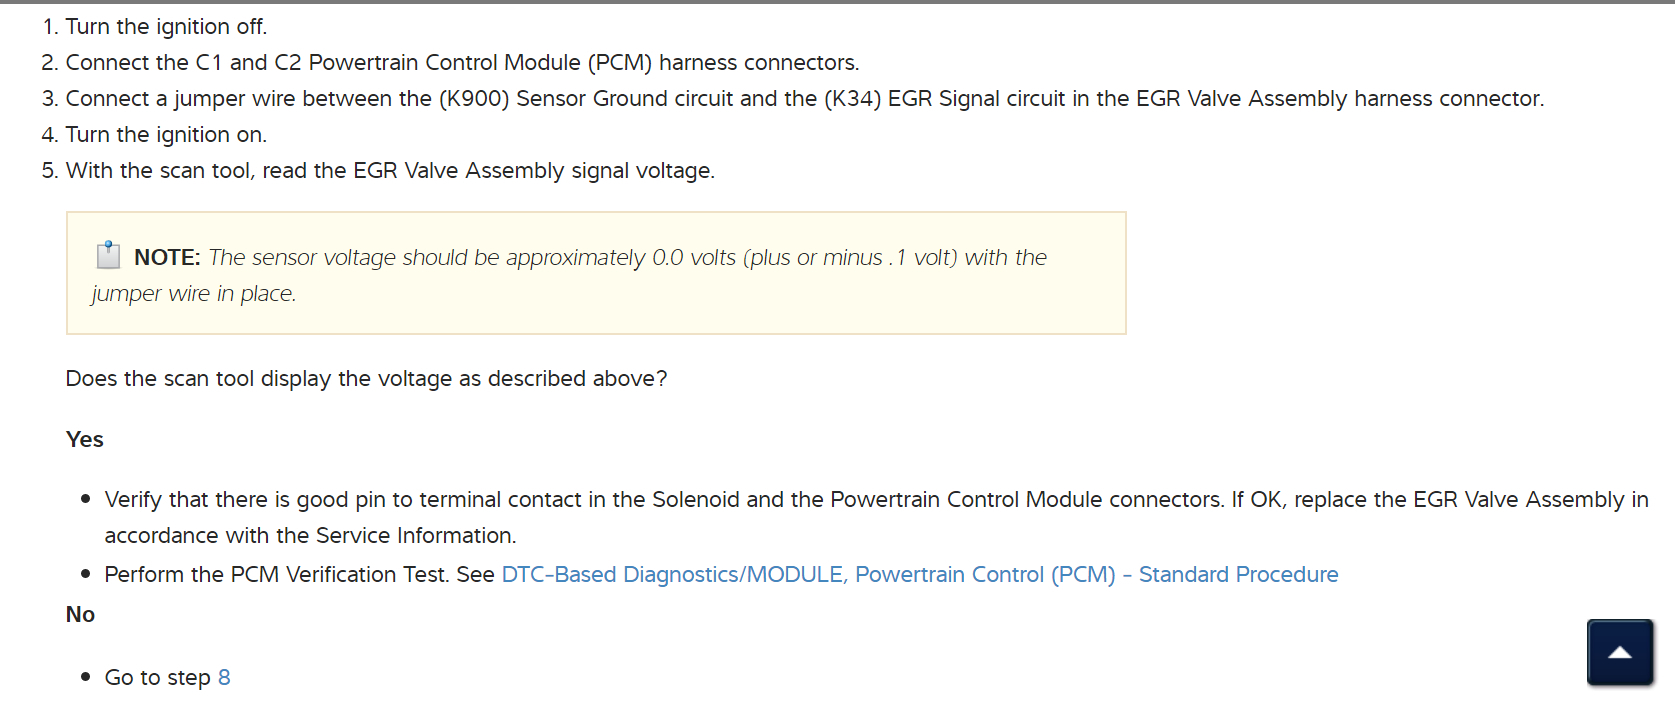Click the scroll-to-top arrow button
This screenshot has height=709, width=1676.
click(1619, 652)
